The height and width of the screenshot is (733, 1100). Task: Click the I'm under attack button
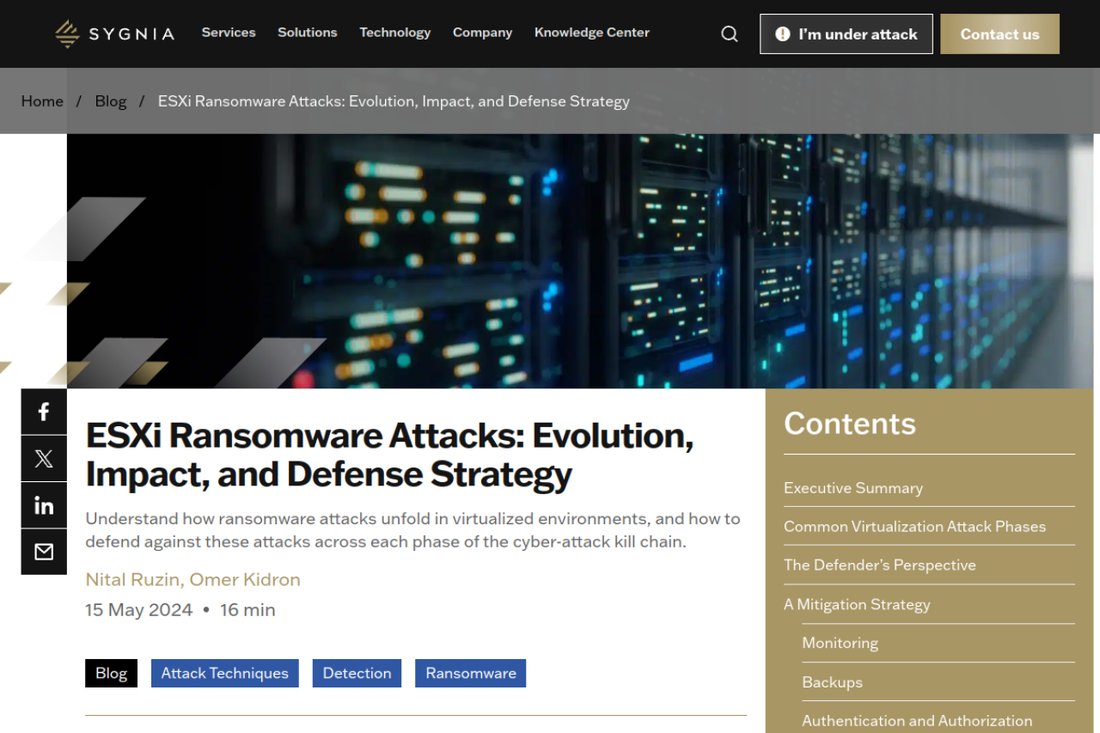coord(846,34)
